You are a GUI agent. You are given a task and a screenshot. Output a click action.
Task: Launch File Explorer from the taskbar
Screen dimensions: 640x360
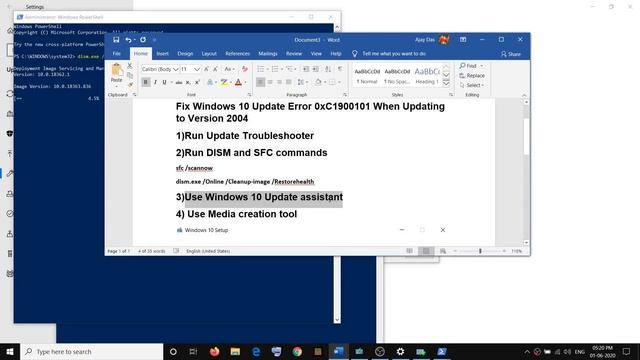click(235, 351)
